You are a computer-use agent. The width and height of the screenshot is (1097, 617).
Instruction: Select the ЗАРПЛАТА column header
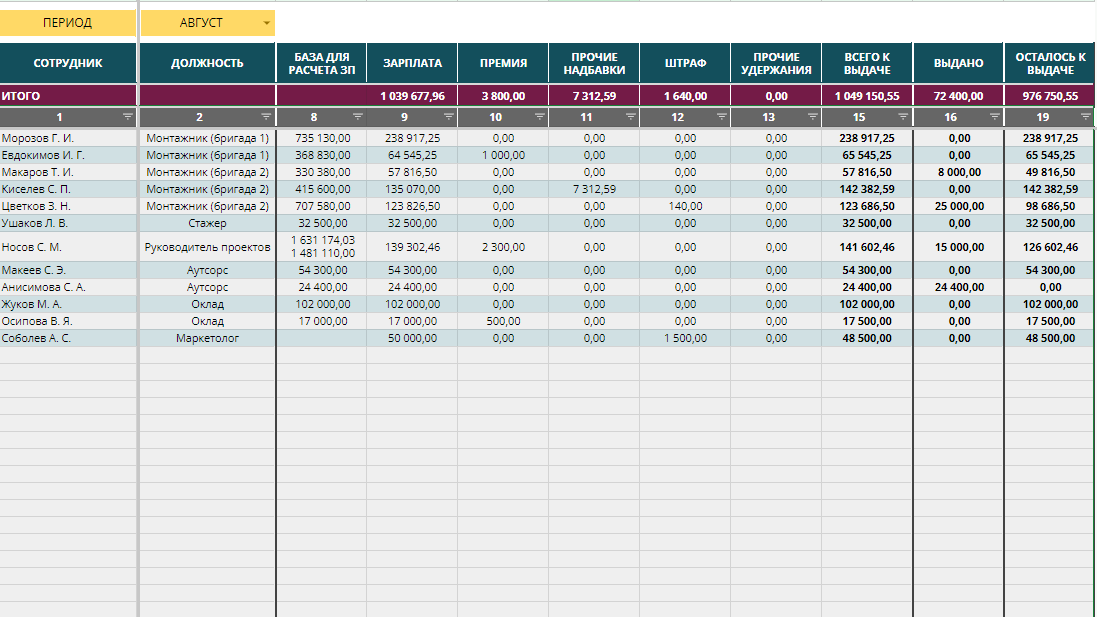point(412,63)
